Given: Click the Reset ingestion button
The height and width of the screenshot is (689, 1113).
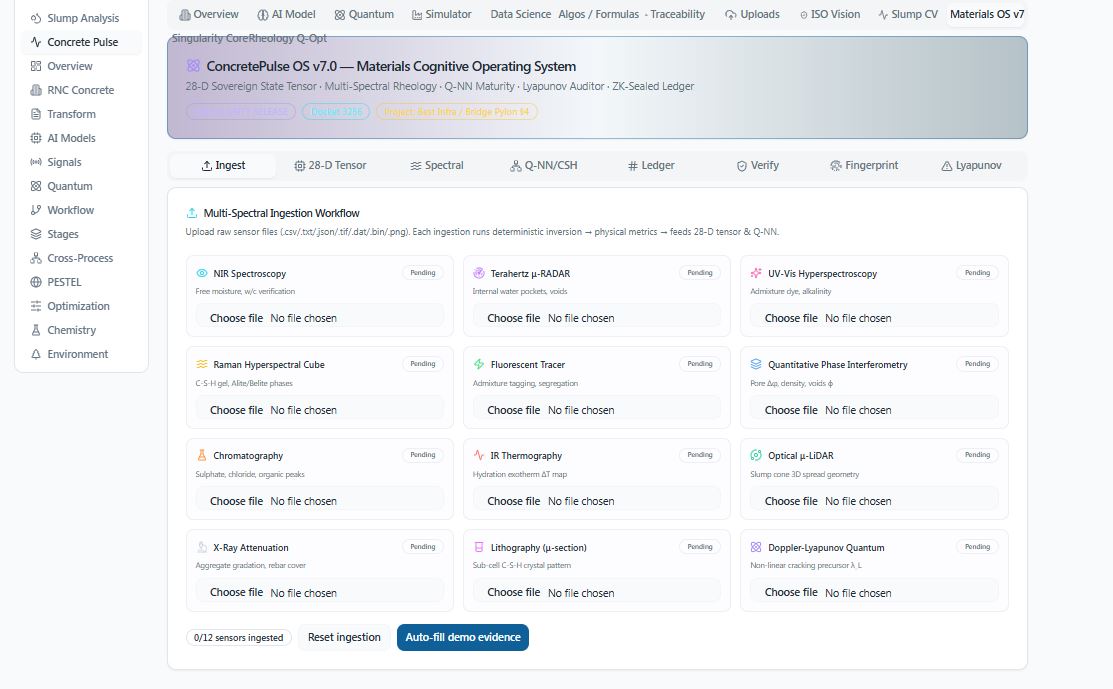Looking at the screenshot, I should coord(344,637).
